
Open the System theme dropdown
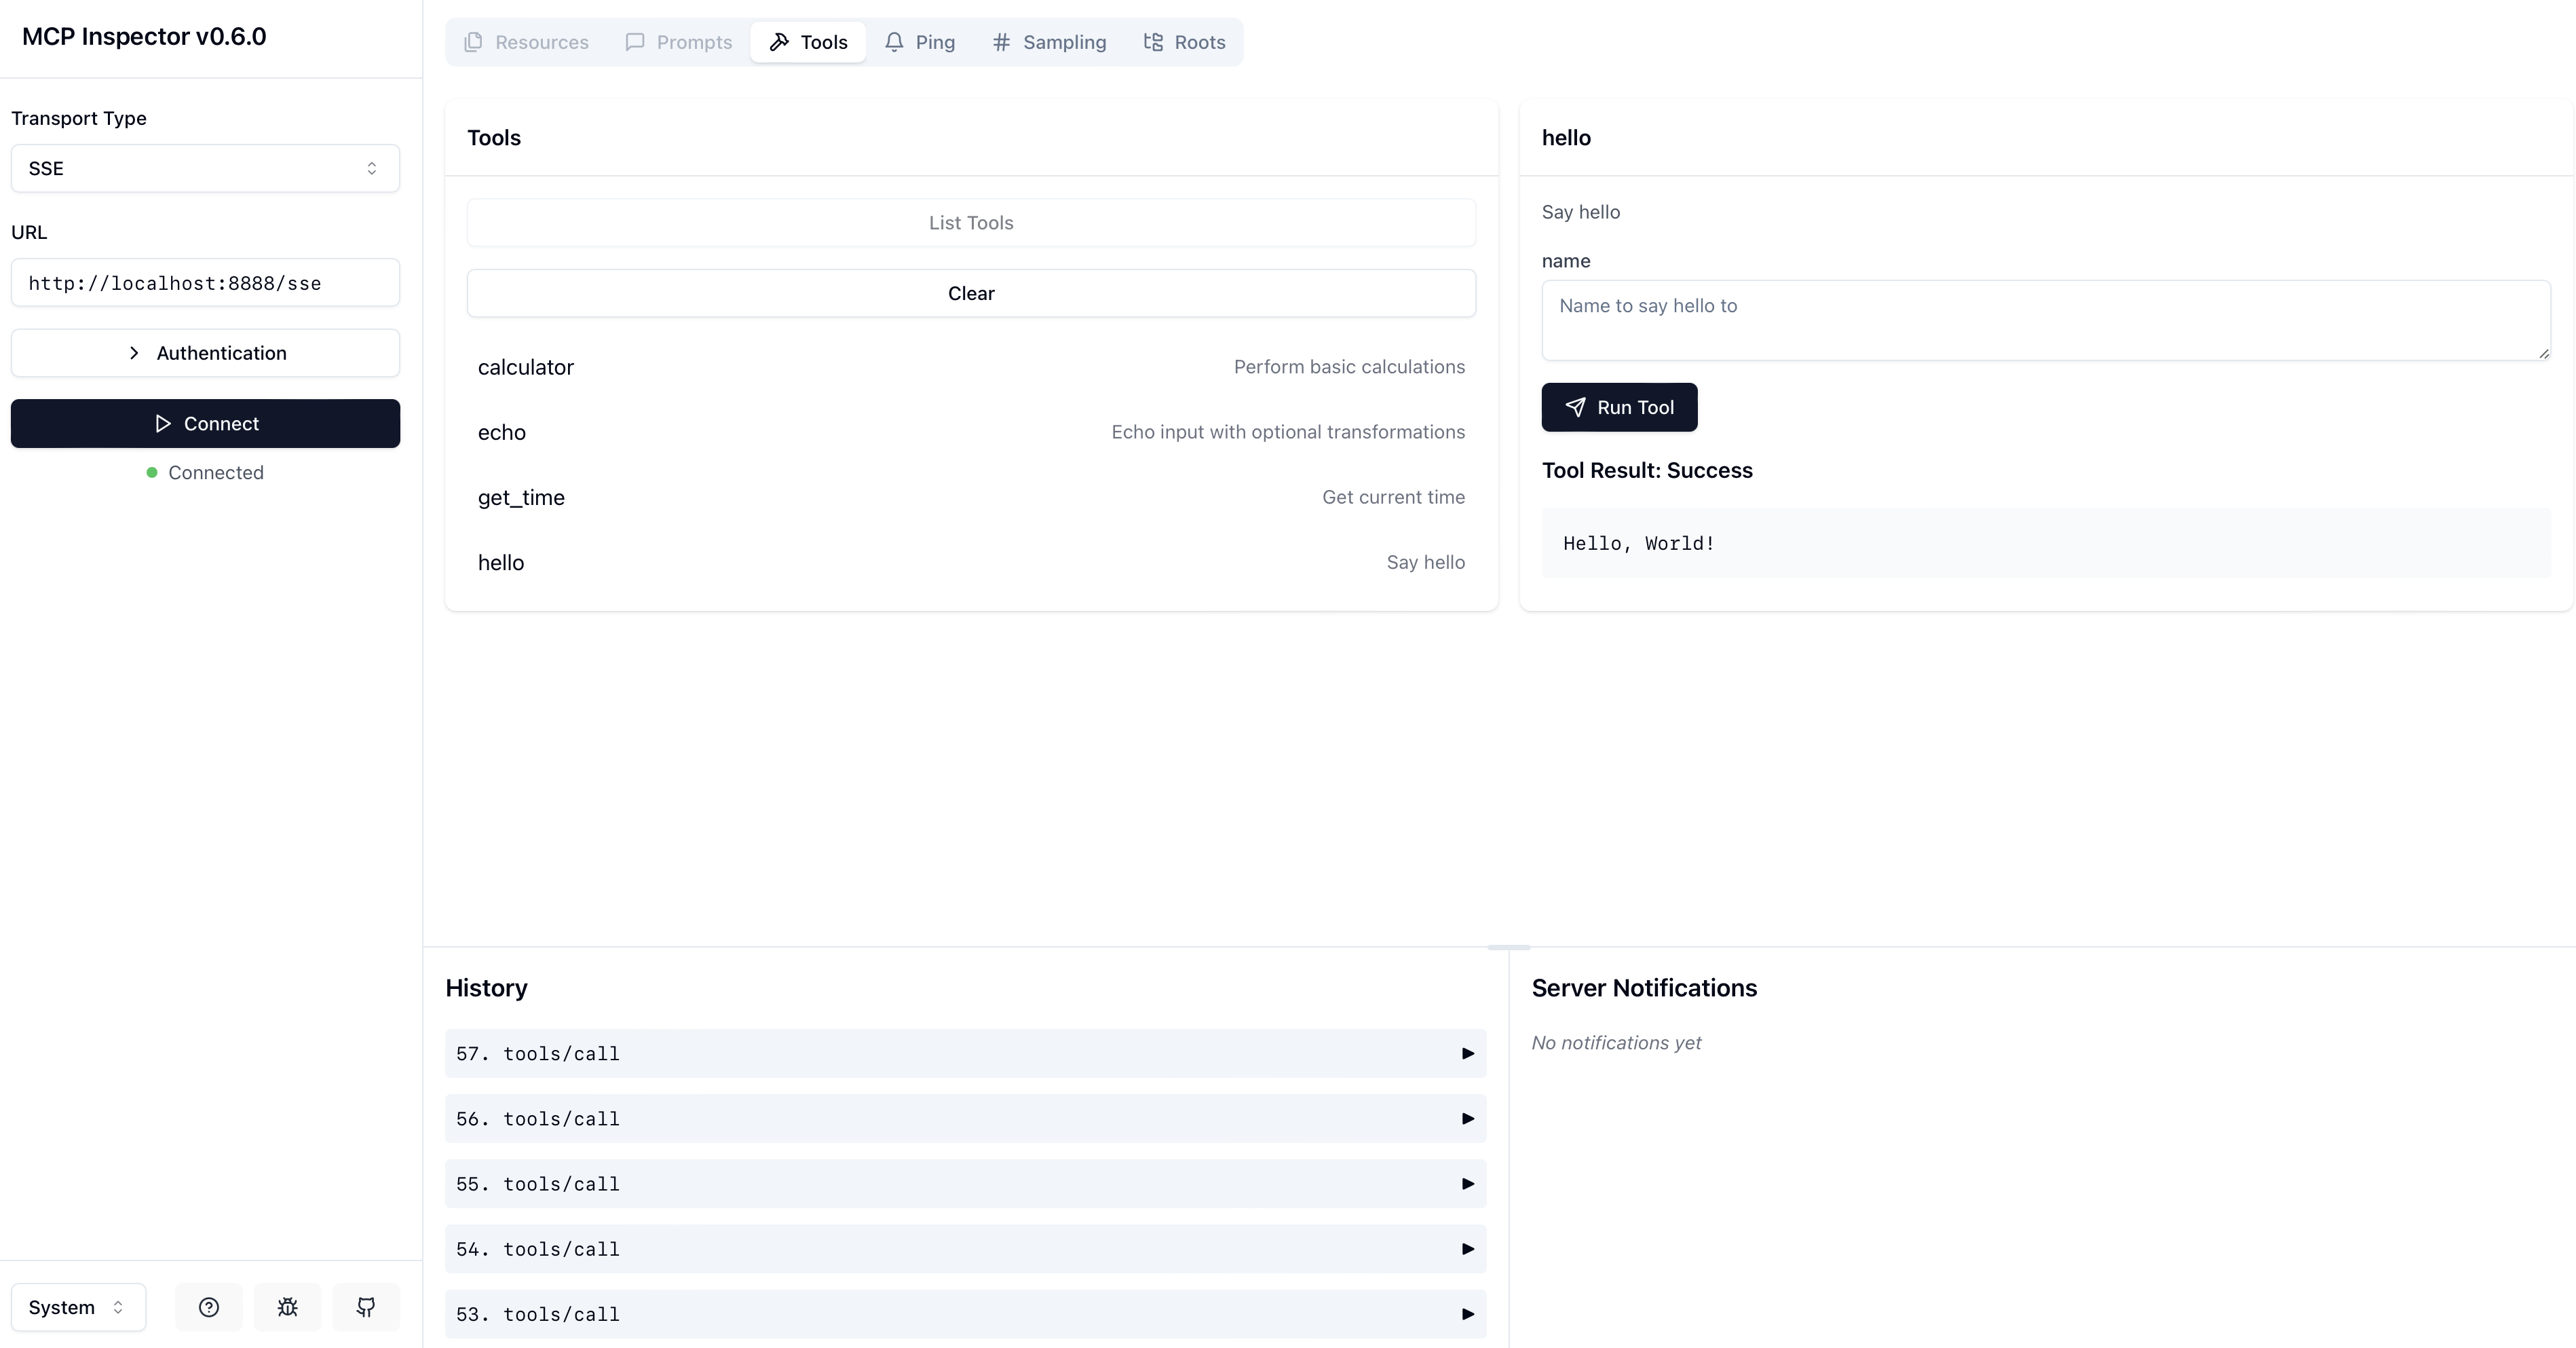(78, 1307)
